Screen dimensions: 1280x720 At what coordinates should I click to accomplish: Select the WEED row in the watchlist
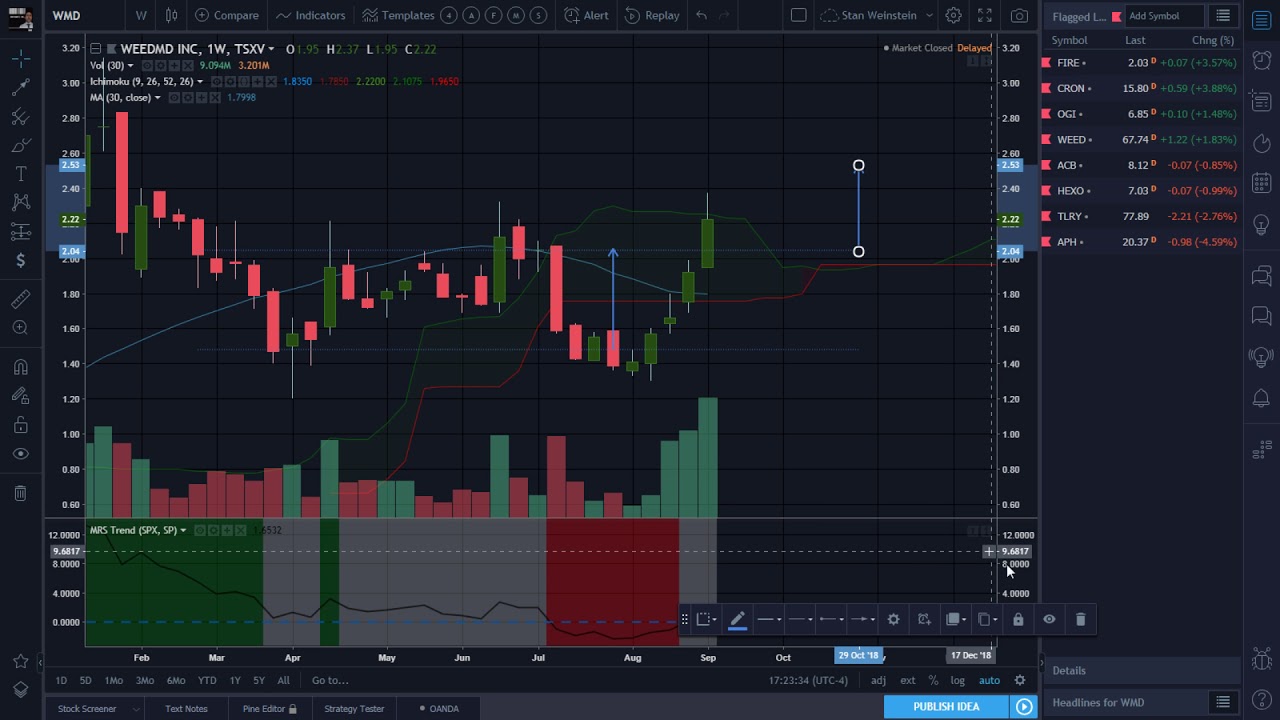(1141, 140)
